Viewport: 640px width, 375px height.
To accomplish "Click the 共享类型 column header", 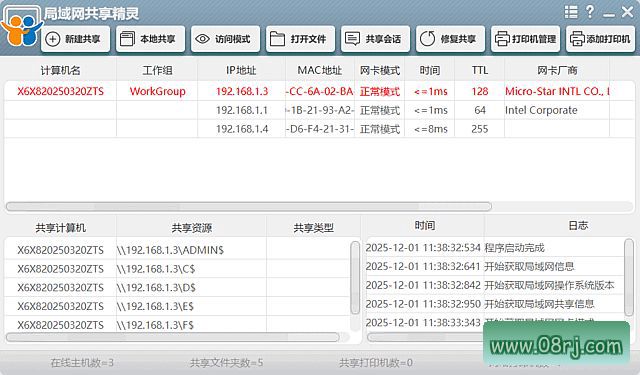I will pyautogui.click(x=313, y=228).
